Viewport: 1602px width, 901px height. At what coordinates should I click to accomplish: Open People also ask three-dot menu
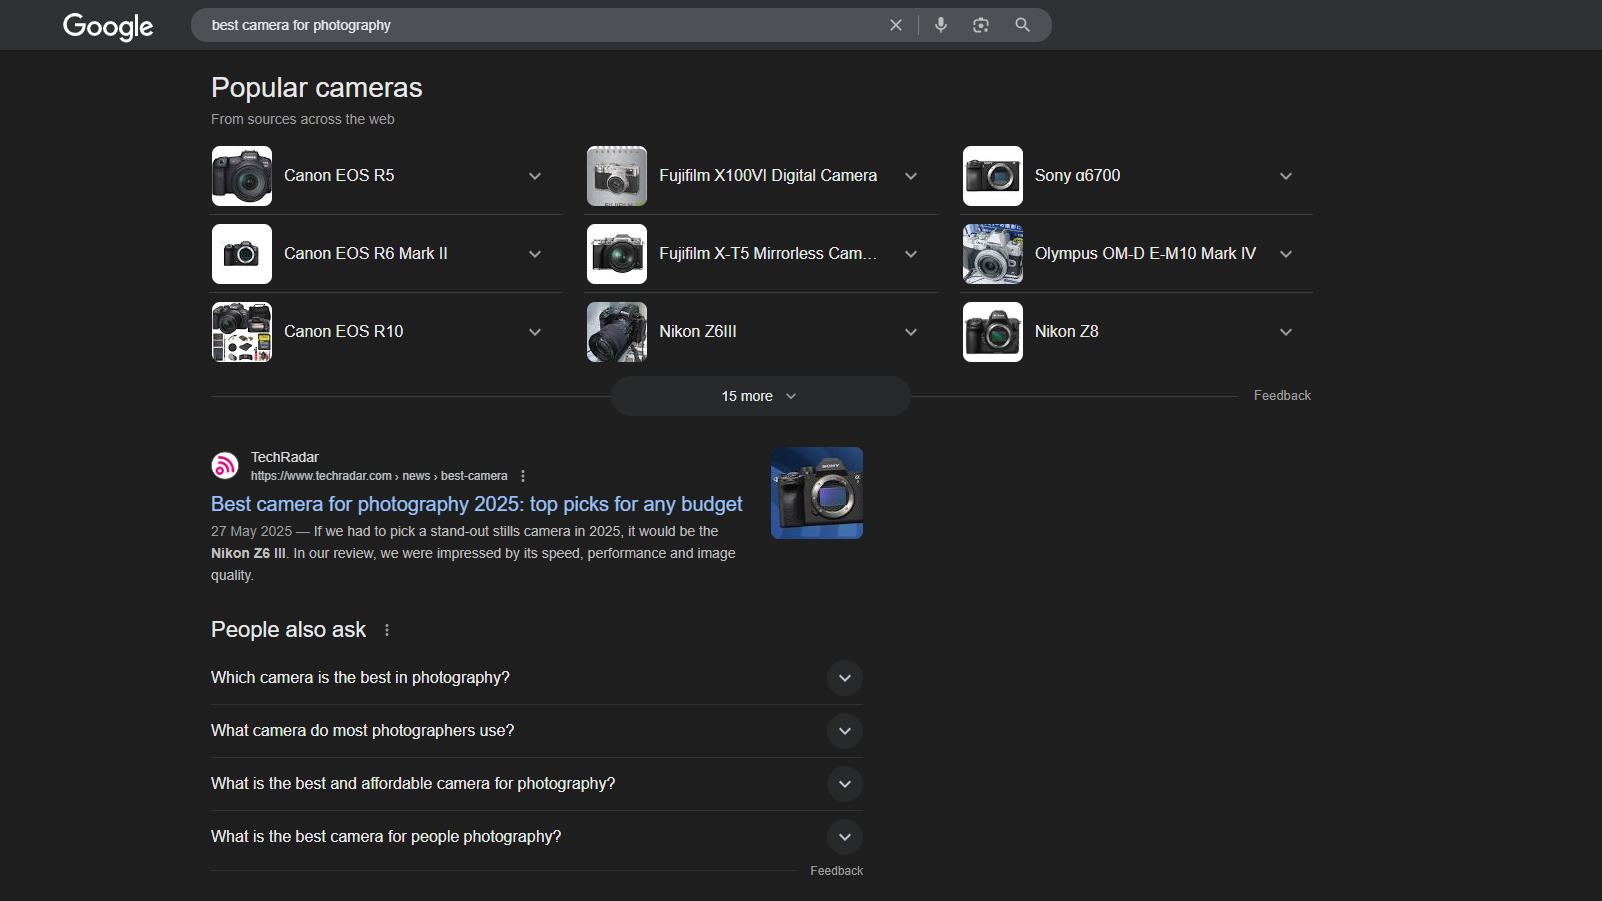pyautogui.click(x=387, y=630)
